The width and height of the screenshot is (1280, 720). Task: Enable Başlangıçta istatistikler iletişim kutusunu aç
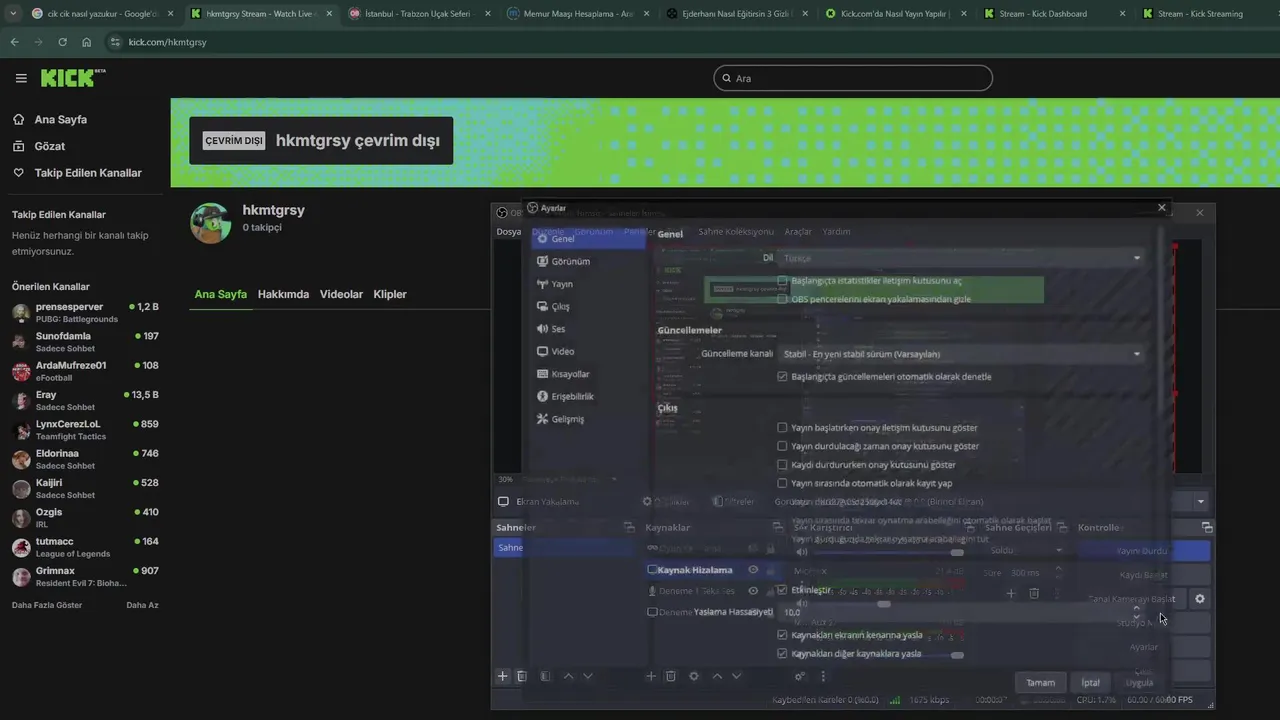[783, 281]
